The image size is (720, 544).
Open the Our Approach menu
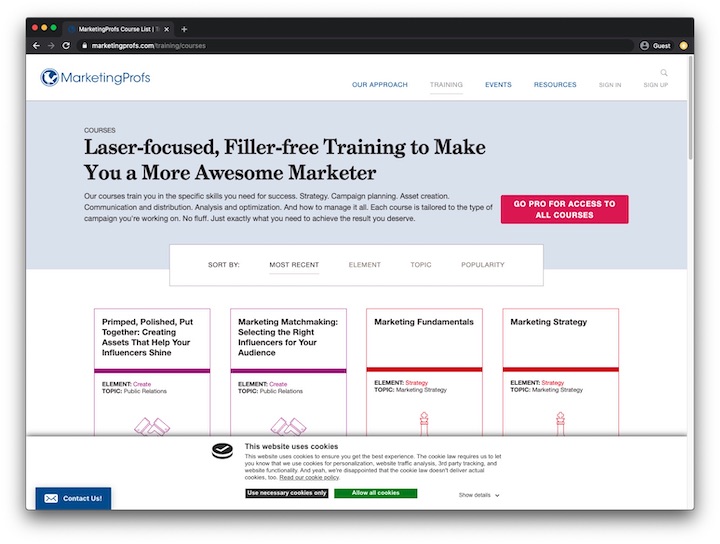(x=380, y=85)
